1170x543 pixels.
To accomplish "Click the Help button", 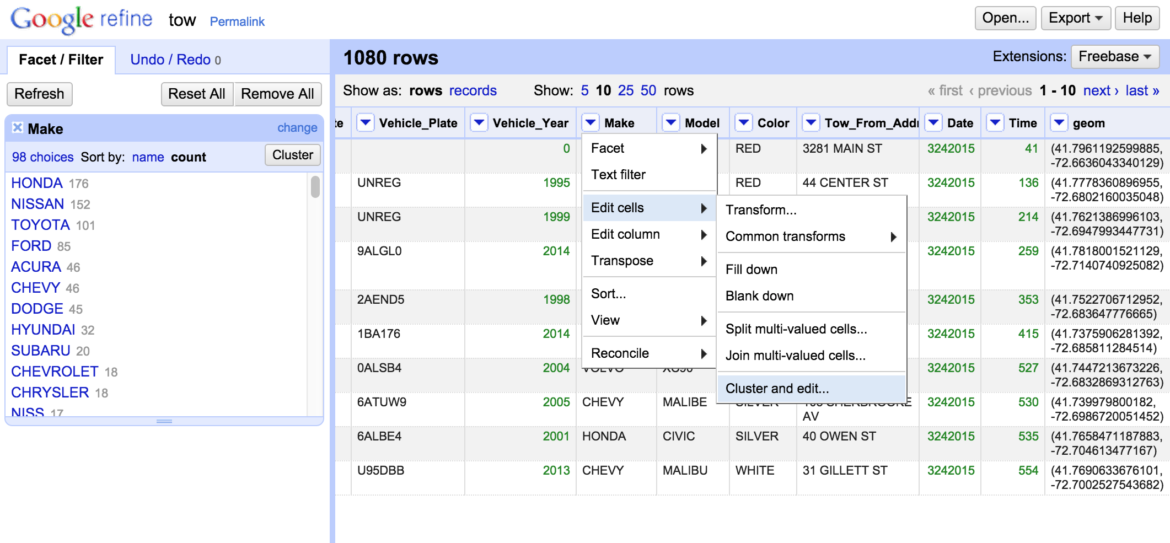I will 1137,18.
